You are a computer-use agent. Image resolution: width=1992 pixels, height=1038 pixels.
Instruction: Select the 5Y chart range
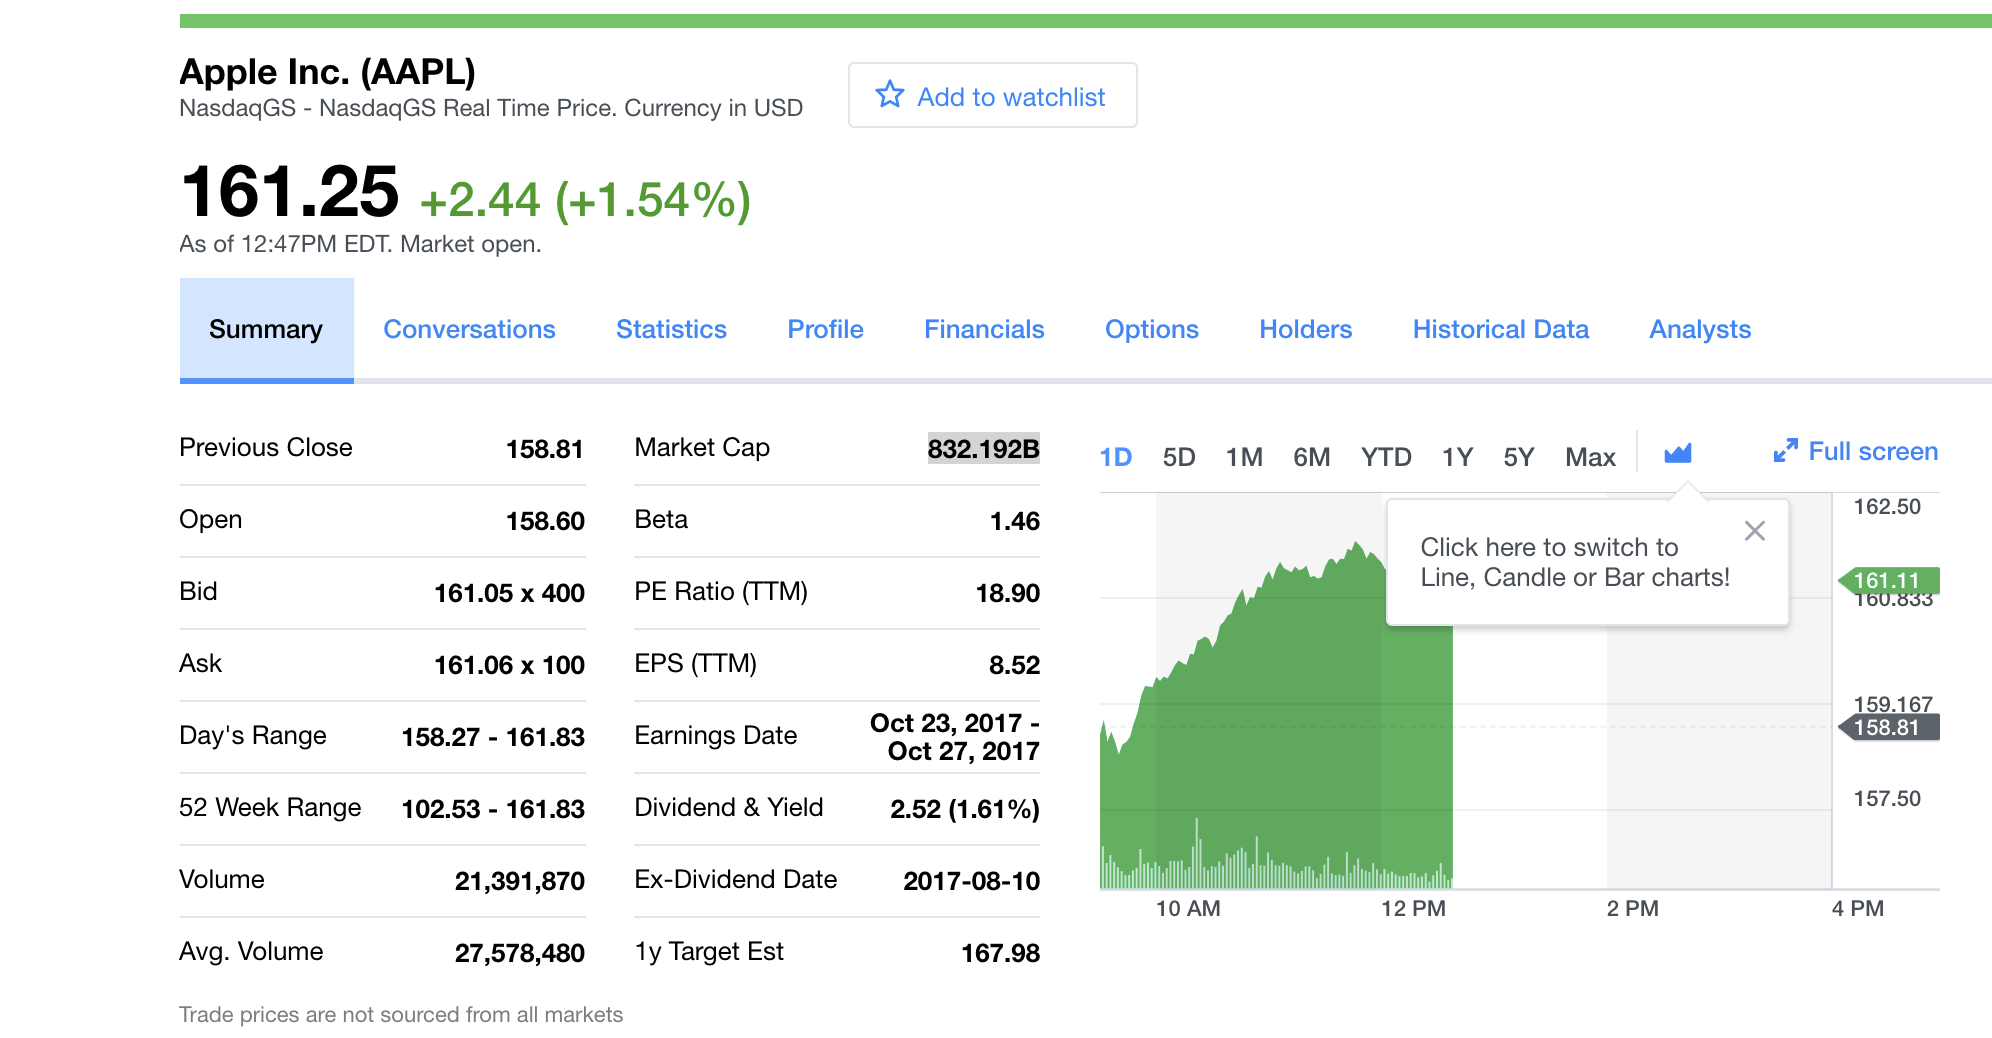pos(1518,457)
